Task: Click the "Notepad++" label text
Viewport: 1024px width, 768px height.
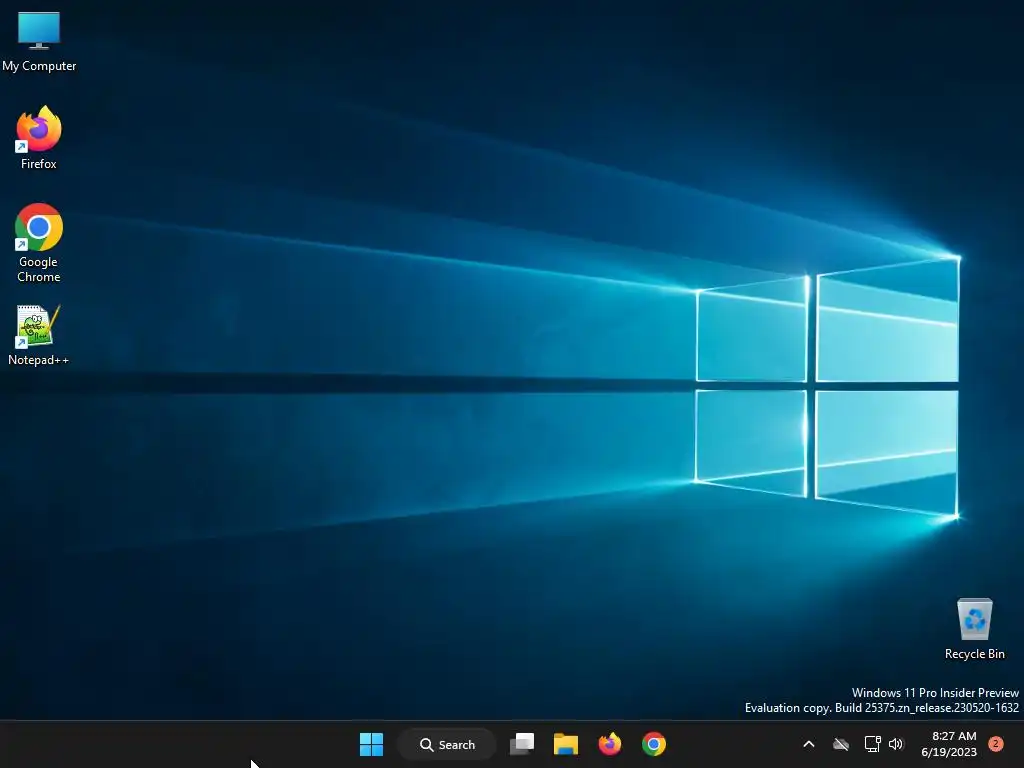Action: 39,360
